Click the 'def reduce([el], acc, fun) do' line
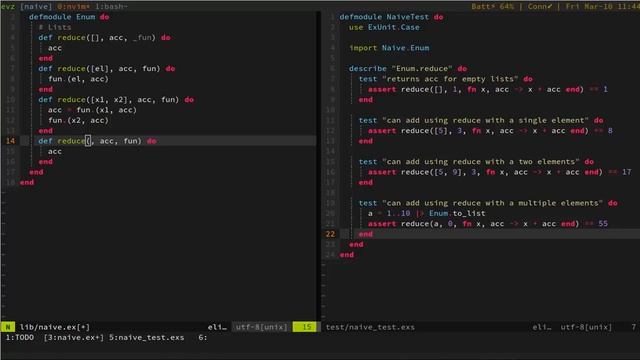Screen dimensions: 640x360 tap(107, 68)
